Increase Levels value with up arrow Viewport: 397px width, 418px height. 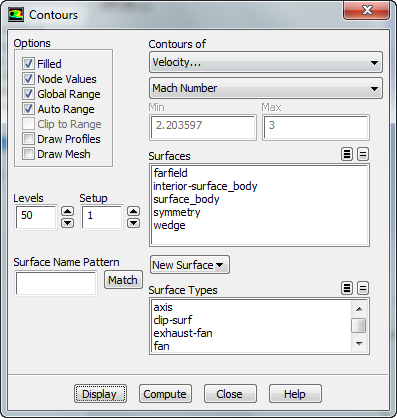click(68, 211)
